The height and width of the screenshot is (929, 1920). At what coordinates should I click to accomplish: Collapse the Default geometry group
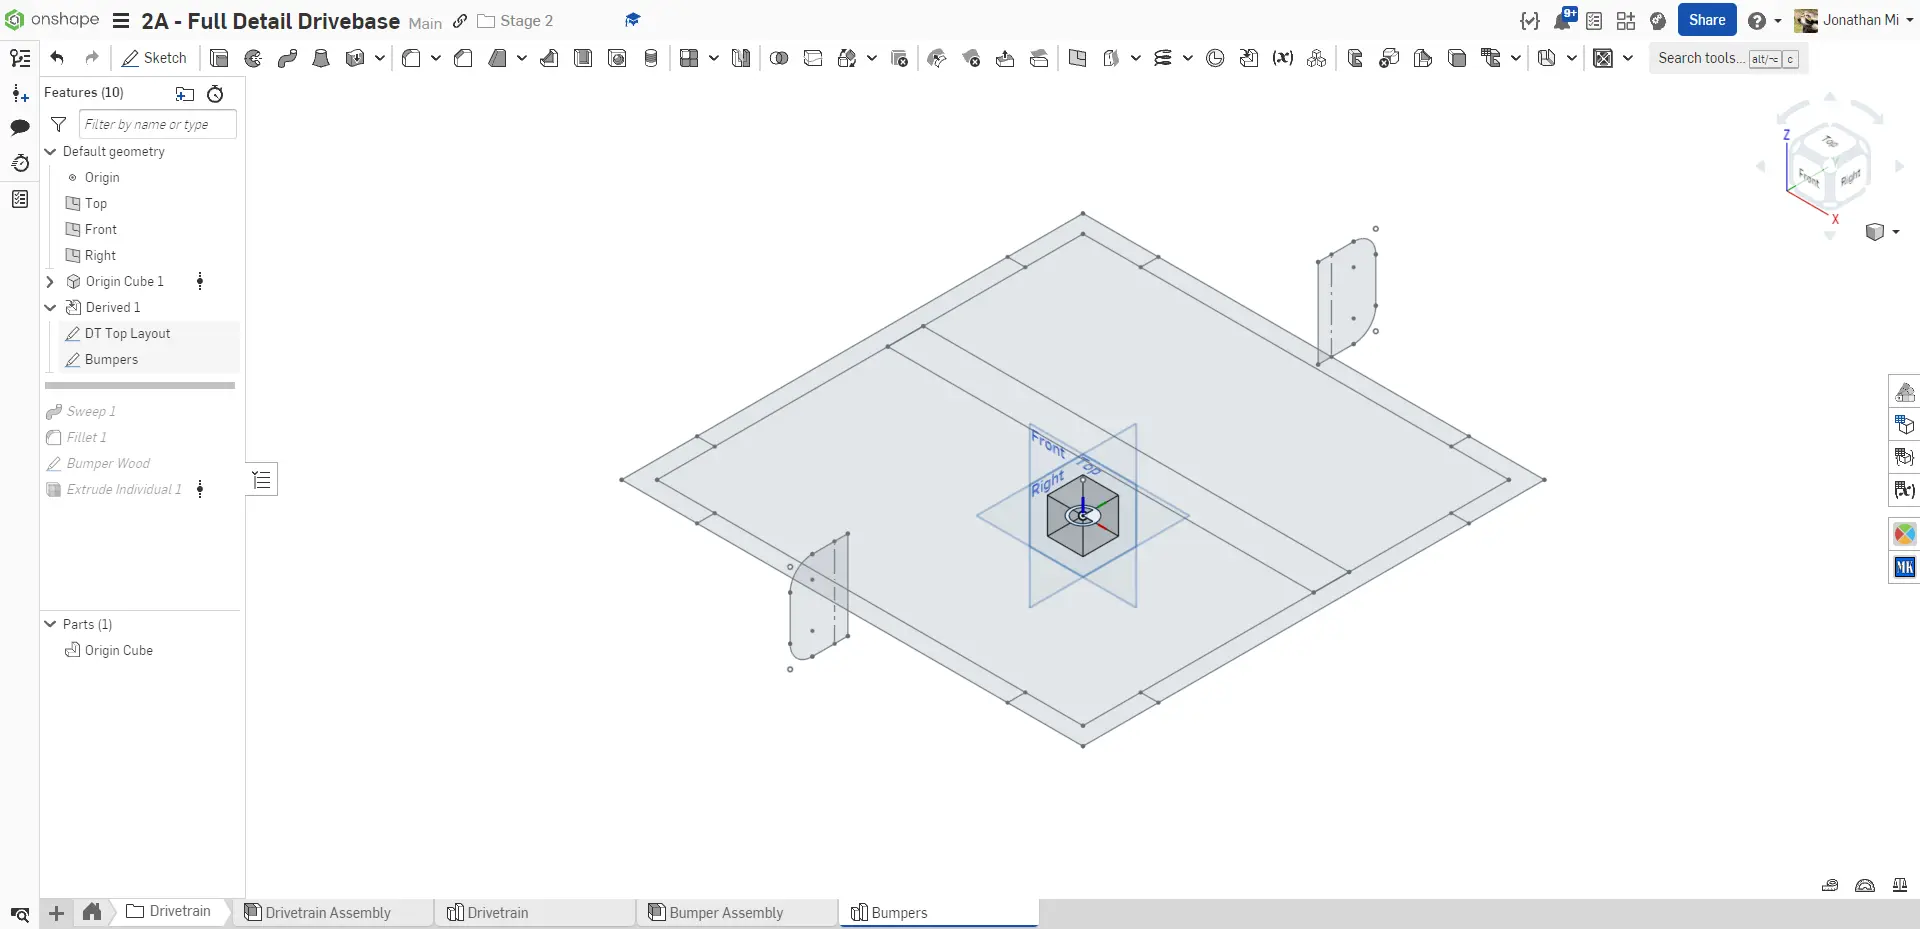[x=50, y=152]
